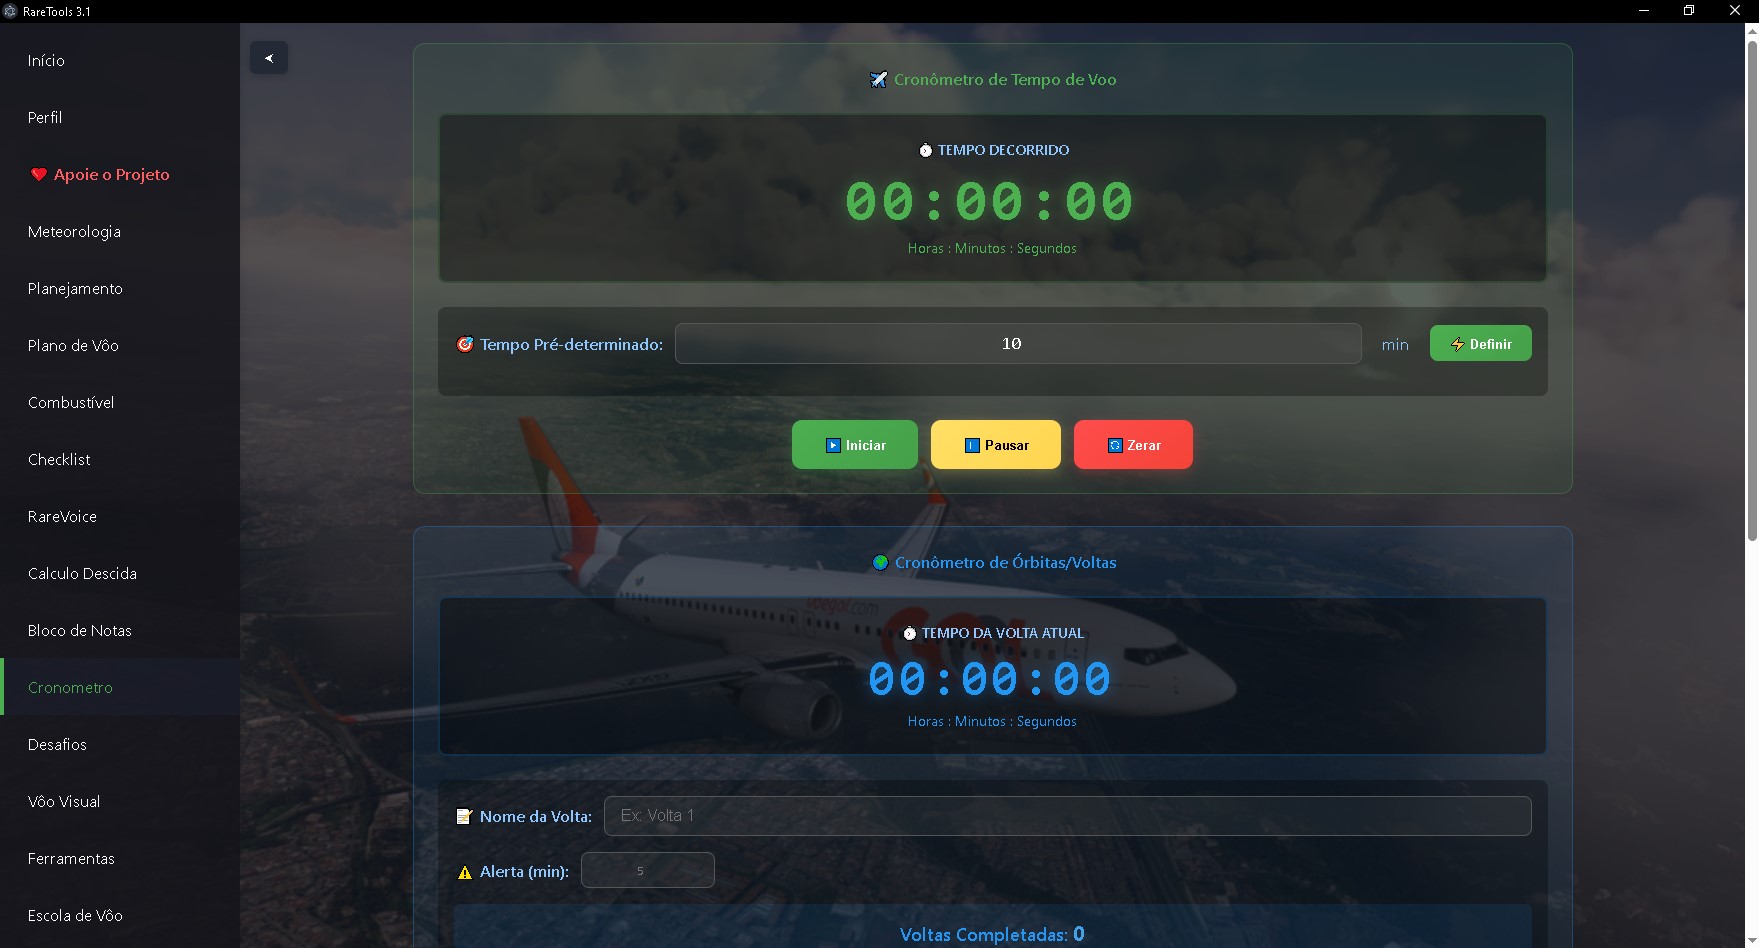Open the Ferramentas section
This screenshot has height=948, width=1759.
coord(120,859)
